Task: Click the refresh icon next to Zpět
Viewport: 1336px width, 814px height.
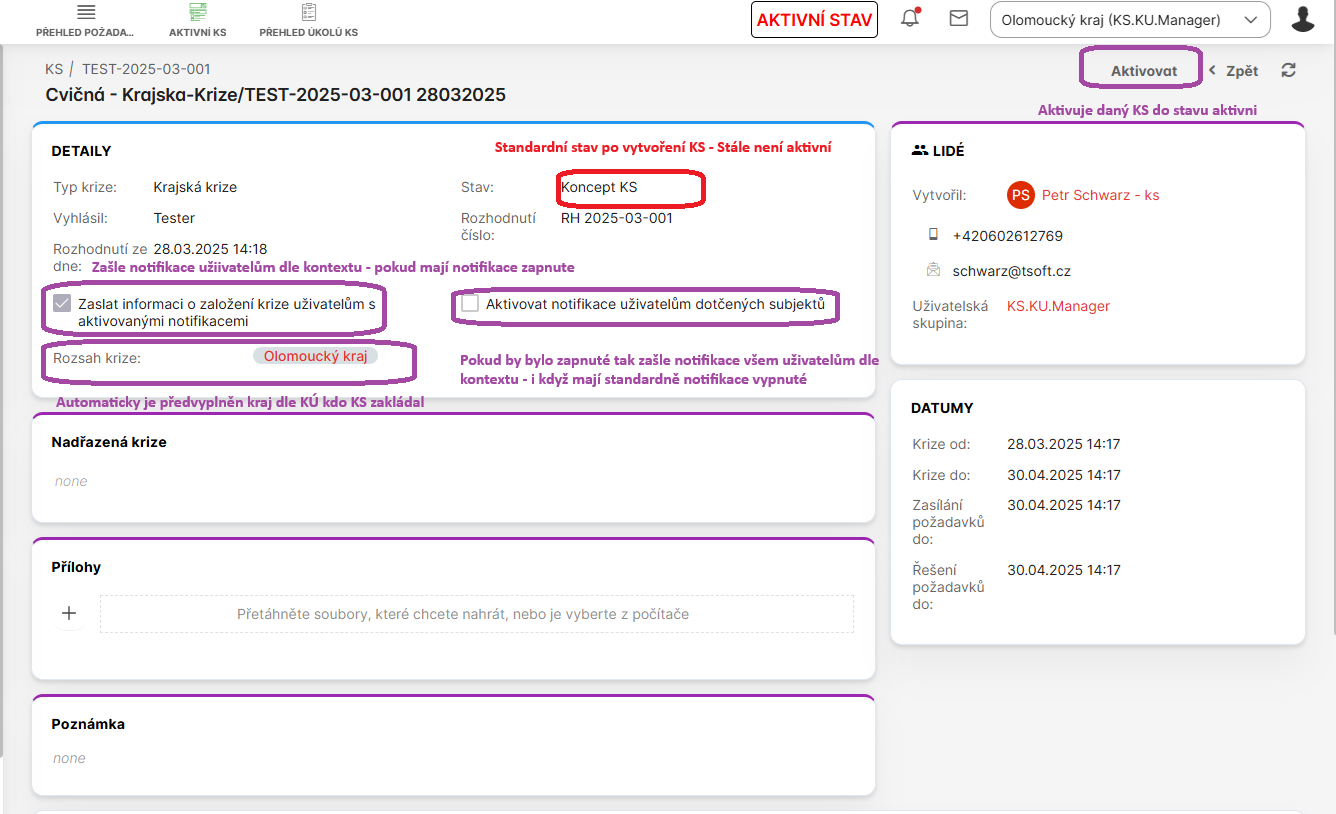Action: pos(1289,70)
